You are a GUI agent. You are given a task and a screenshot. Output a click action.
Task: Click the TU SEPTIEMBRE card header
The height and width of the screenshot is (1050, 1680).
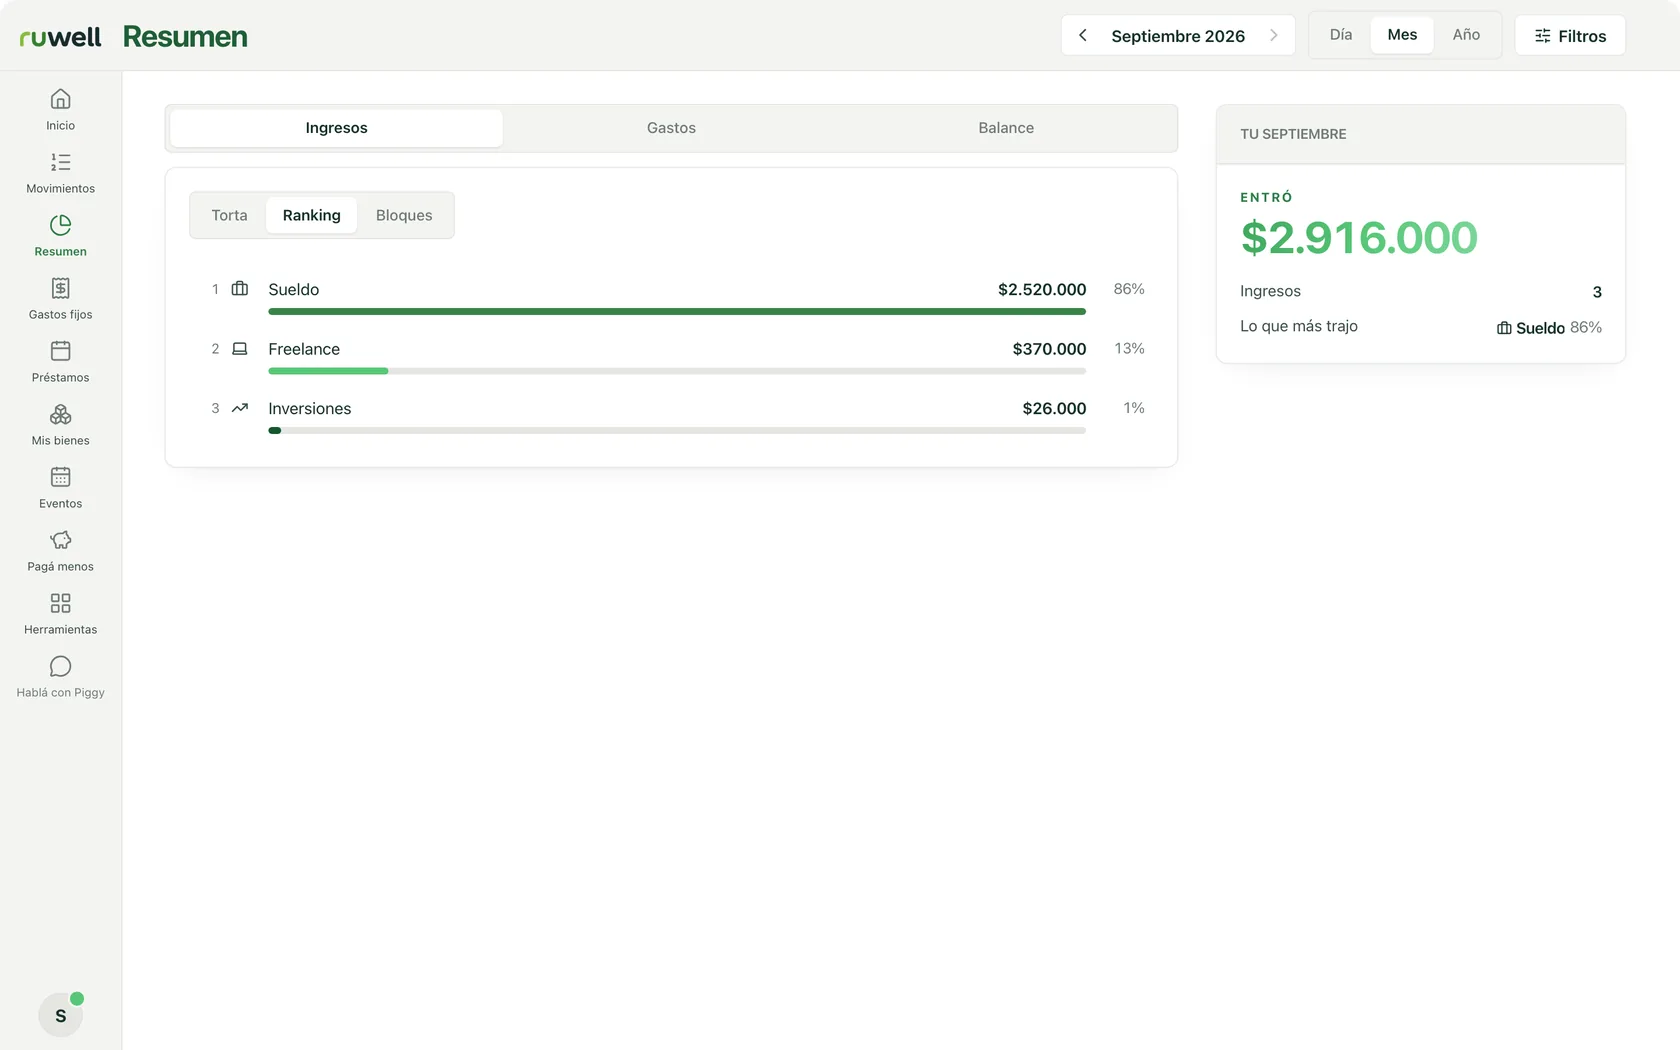[x=1420, y=134]
